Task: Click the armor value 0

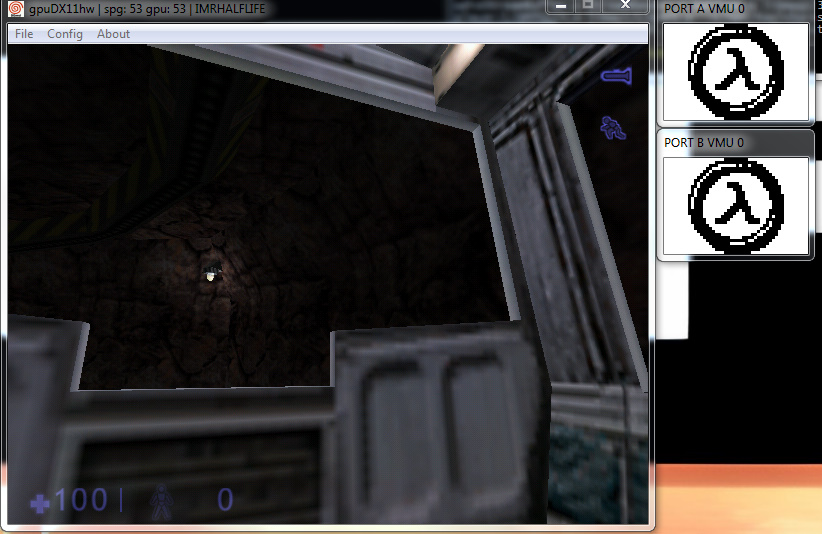Action: (225, 500)
